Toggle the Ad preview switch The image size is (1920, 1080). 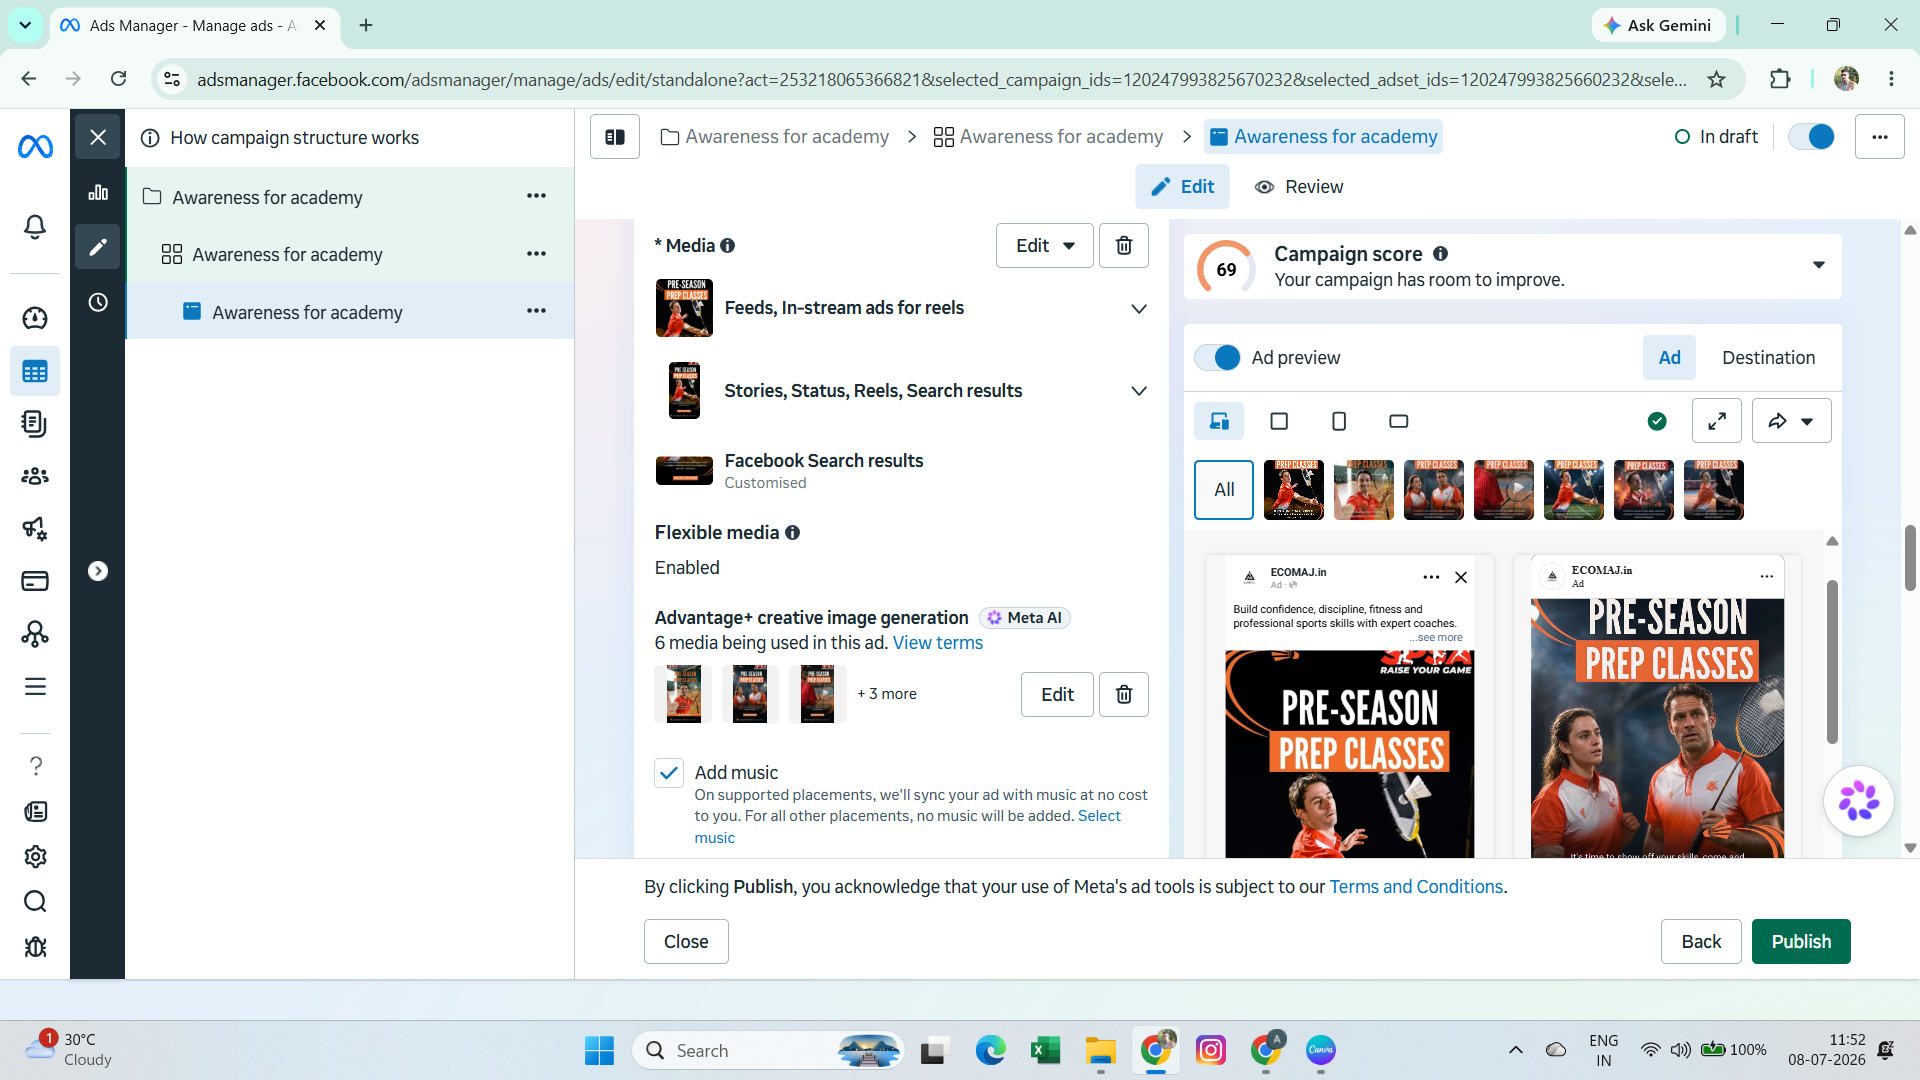click(1218, 358)
